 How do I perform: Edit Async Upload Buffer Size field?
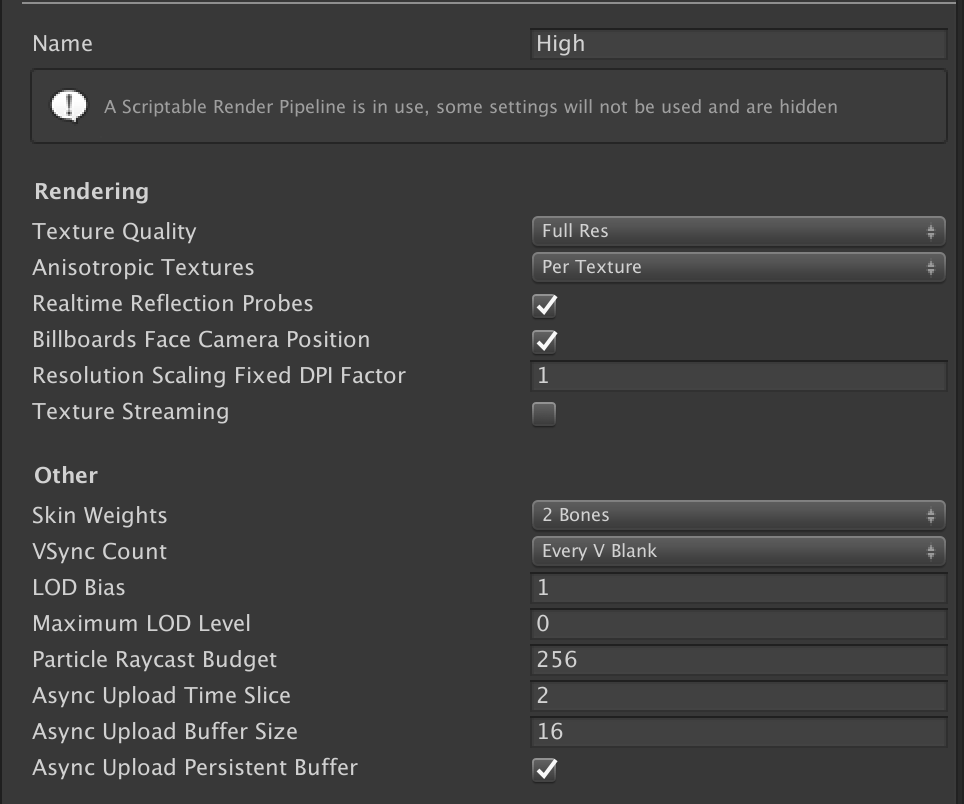point(738,732)
